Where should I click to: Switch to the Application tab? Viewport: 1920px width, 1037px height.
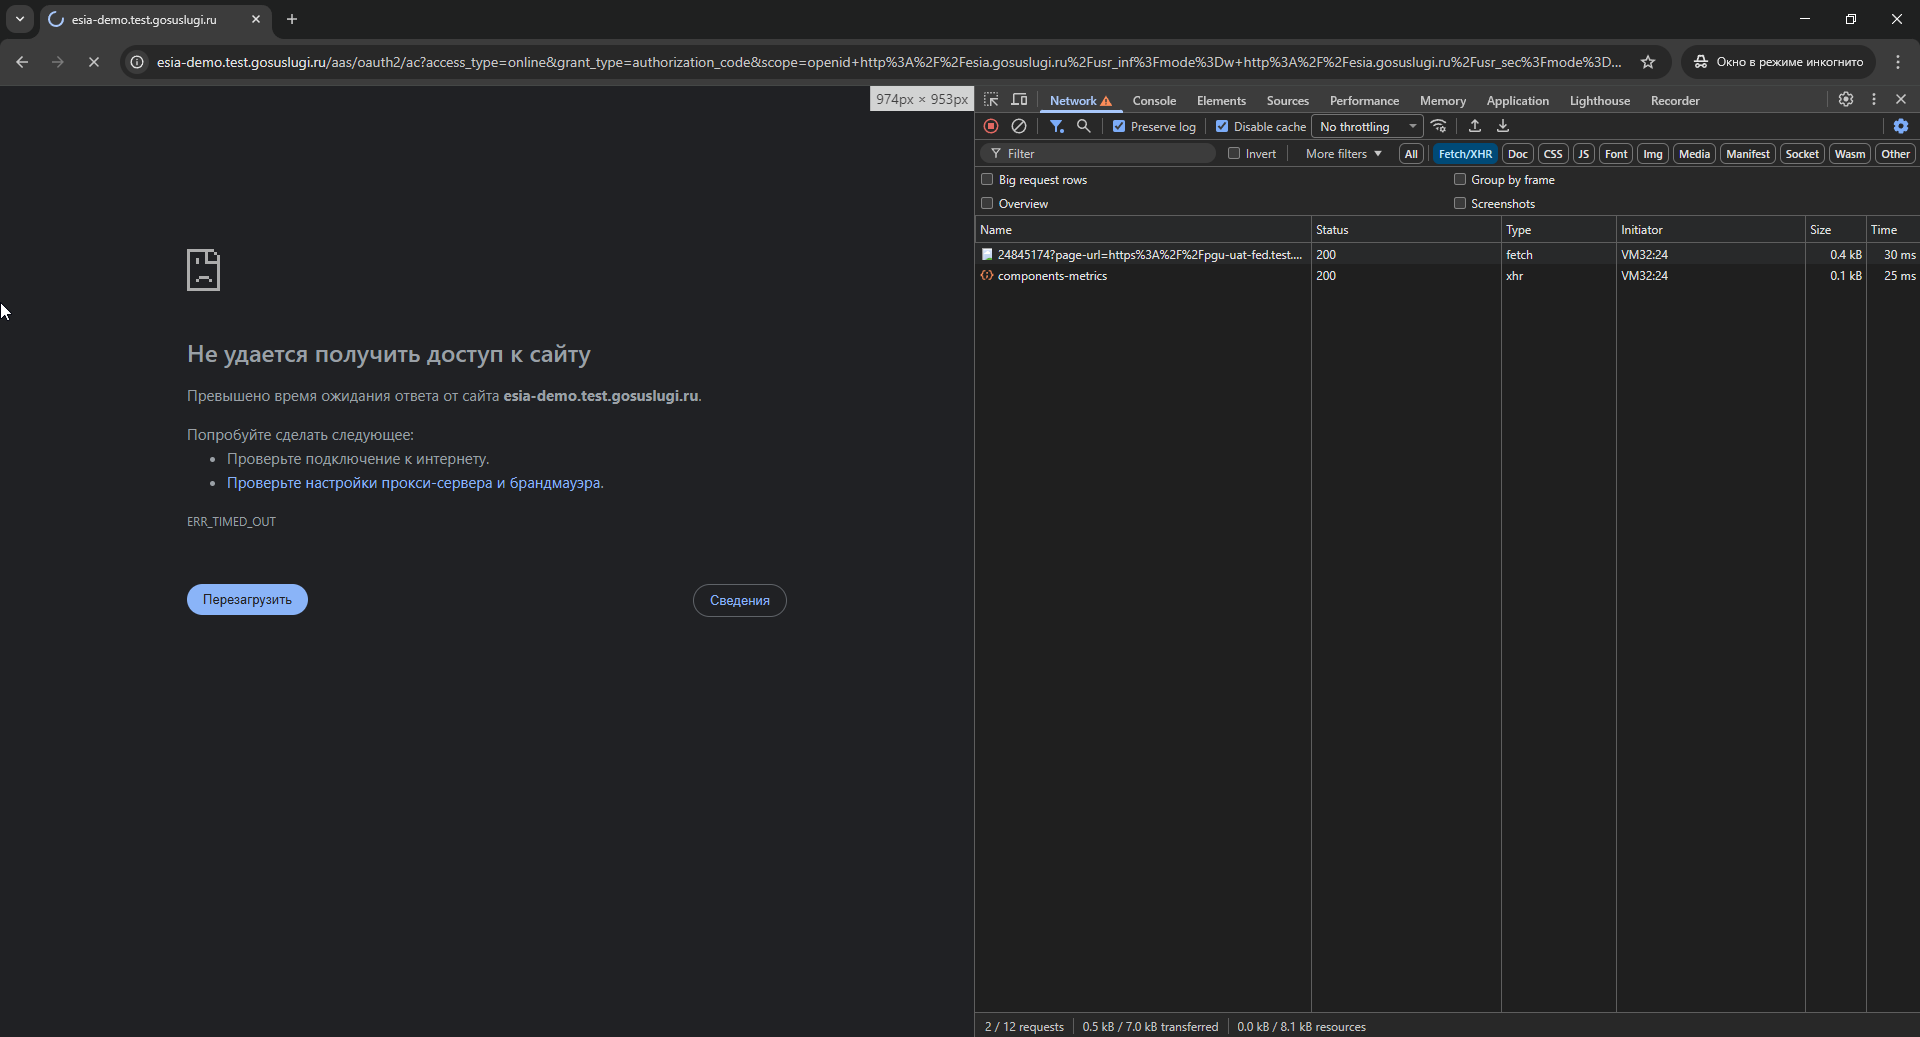[x=1517, y=101]
